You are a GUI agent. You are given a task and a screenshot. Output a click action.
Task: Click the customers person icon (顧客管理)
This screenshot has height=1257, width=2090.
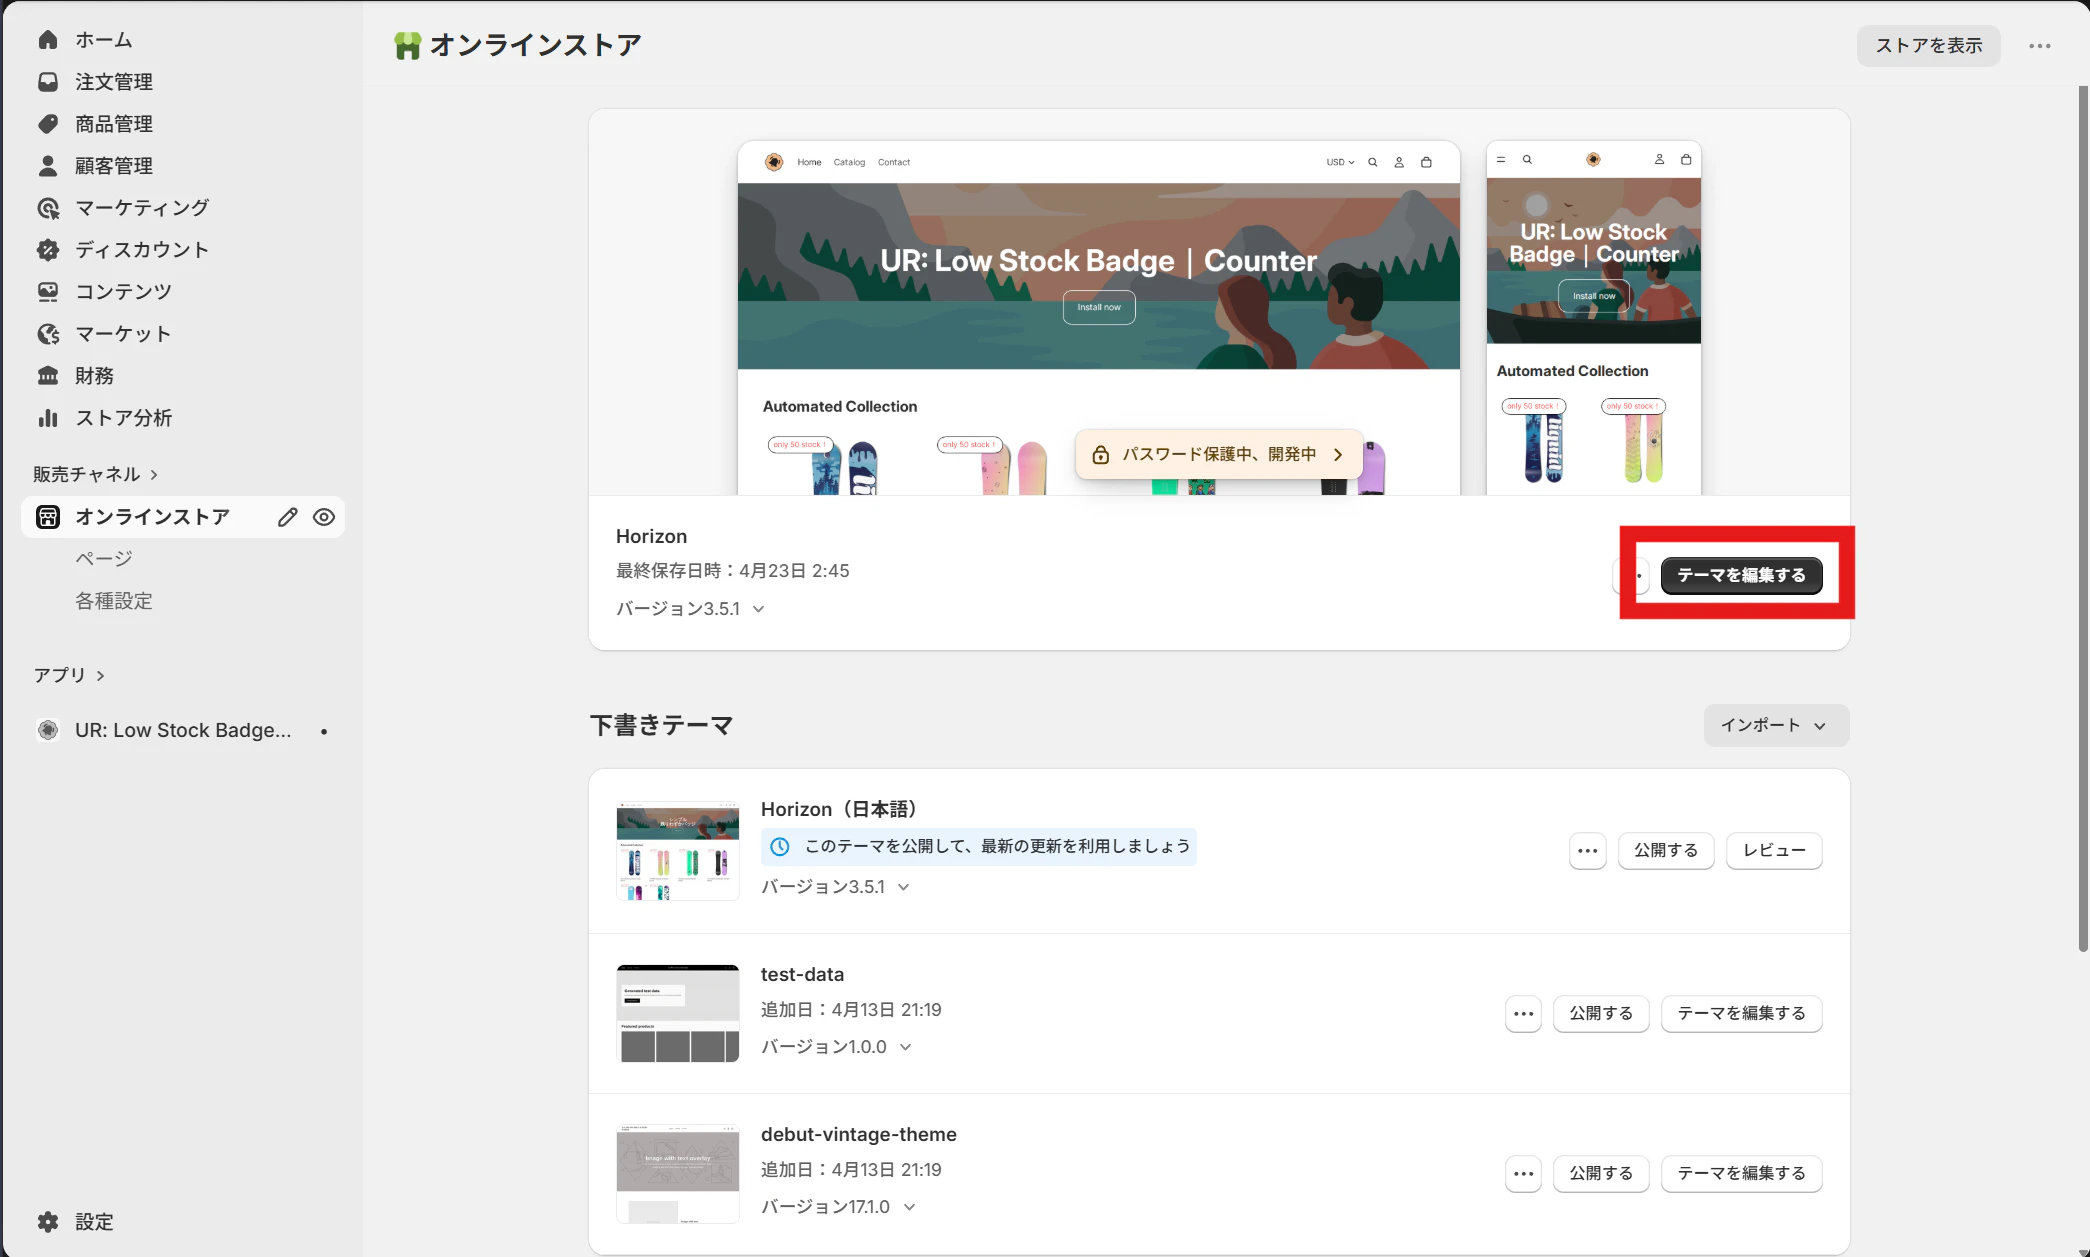pos(47,166)
